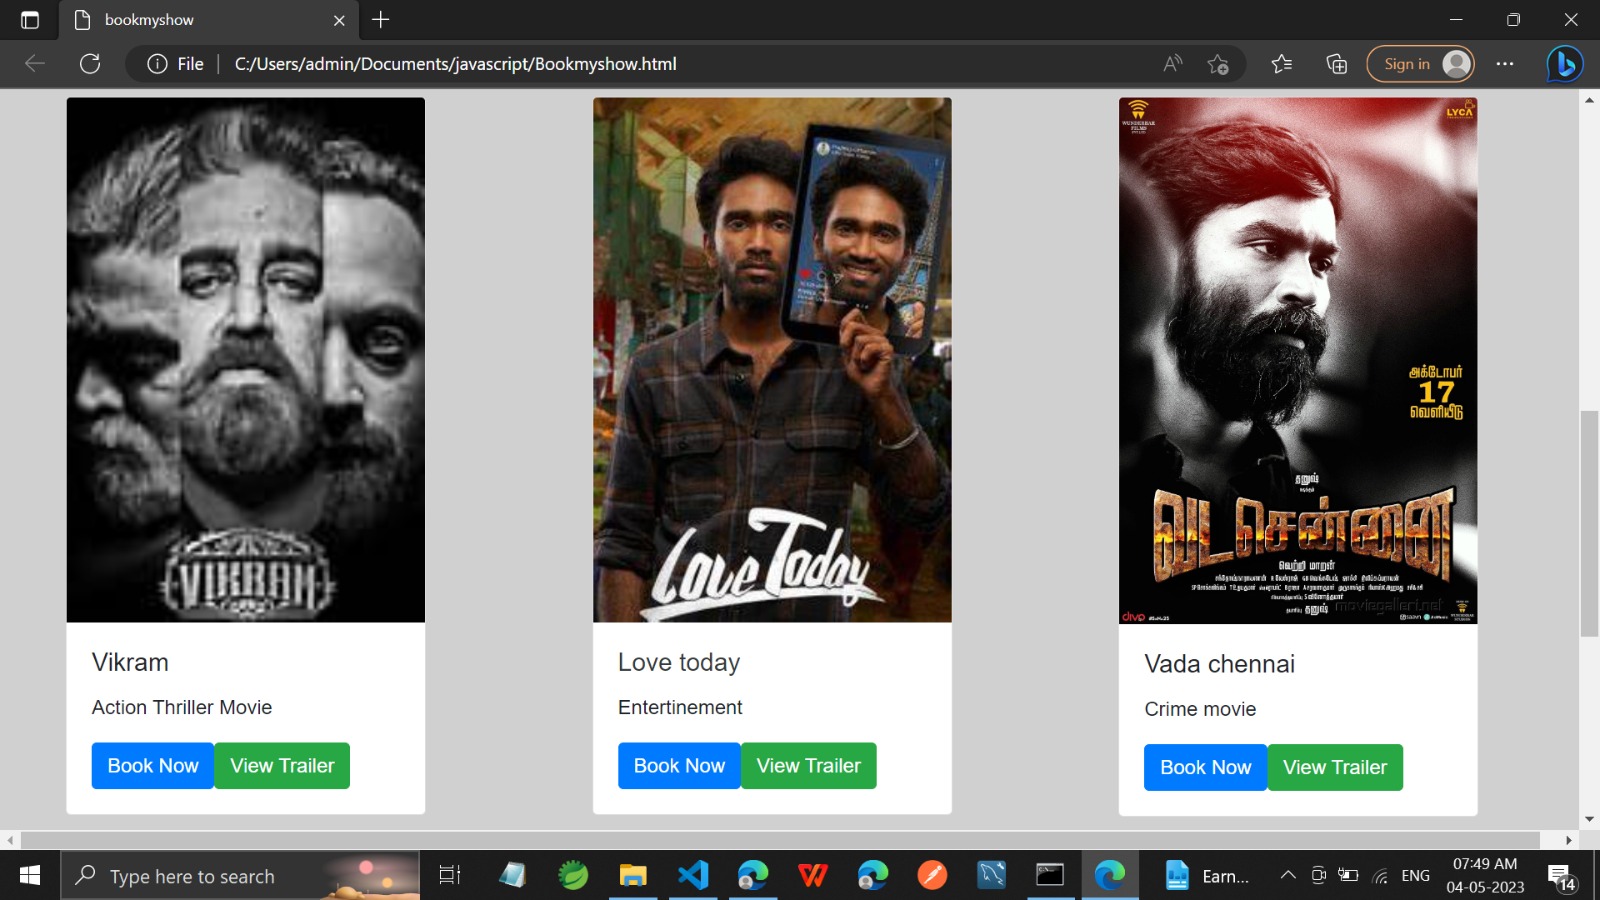Open the Wi-Fi network tray icon
This screenshot has width=1600, height=900.
pyautogui.click(x=1380, y=876)
